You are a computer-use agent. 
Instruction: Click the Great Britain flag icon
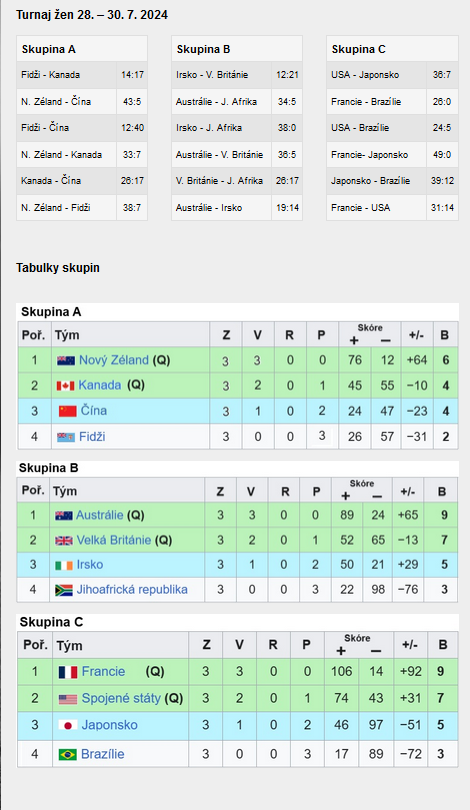click(x=64, y=541)
